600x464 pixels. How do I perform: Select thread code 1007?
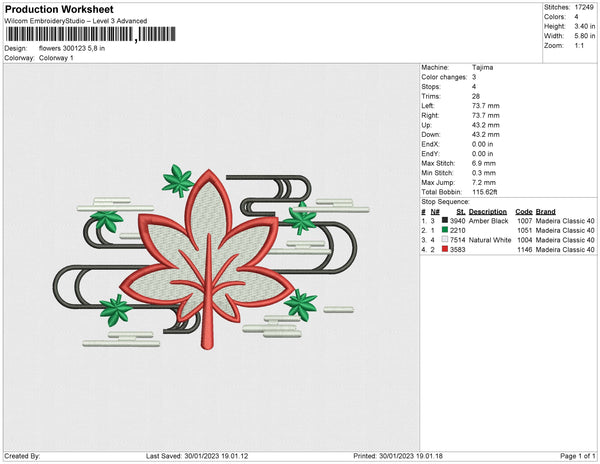[x=525, y=221]
